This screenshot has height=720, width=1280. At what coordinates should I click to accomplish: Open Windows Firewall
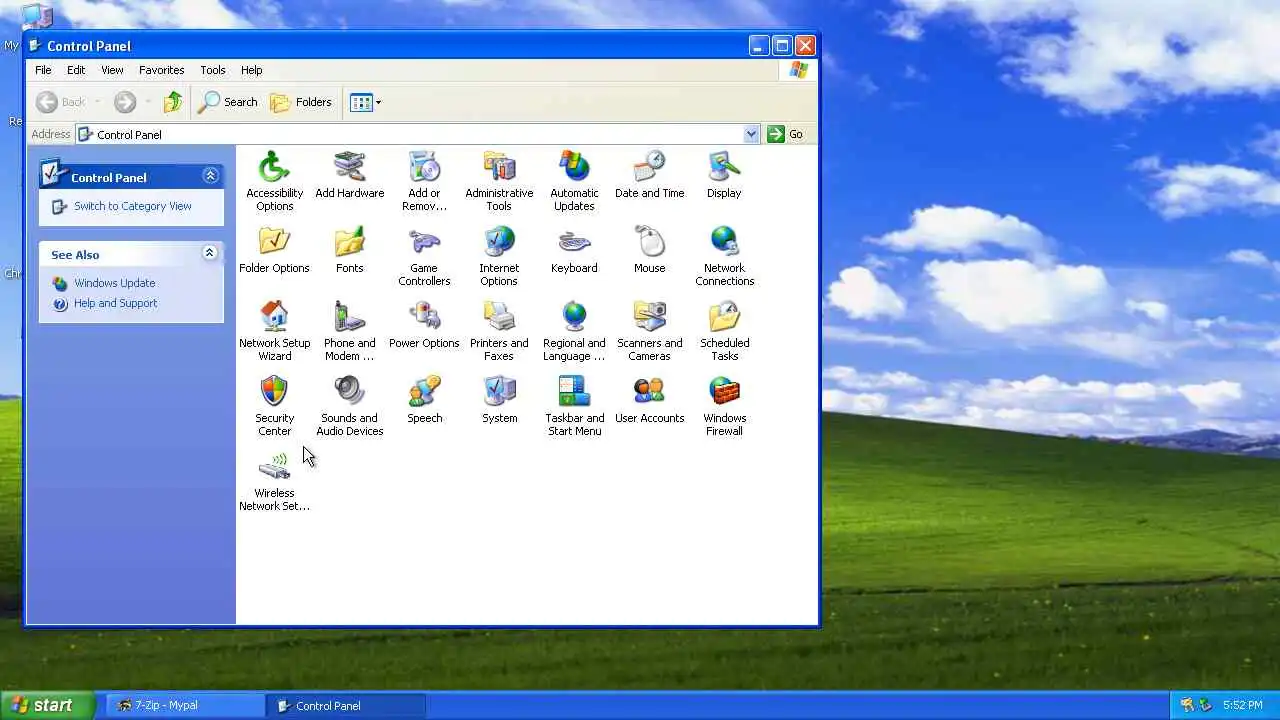[x=724, y=406]
